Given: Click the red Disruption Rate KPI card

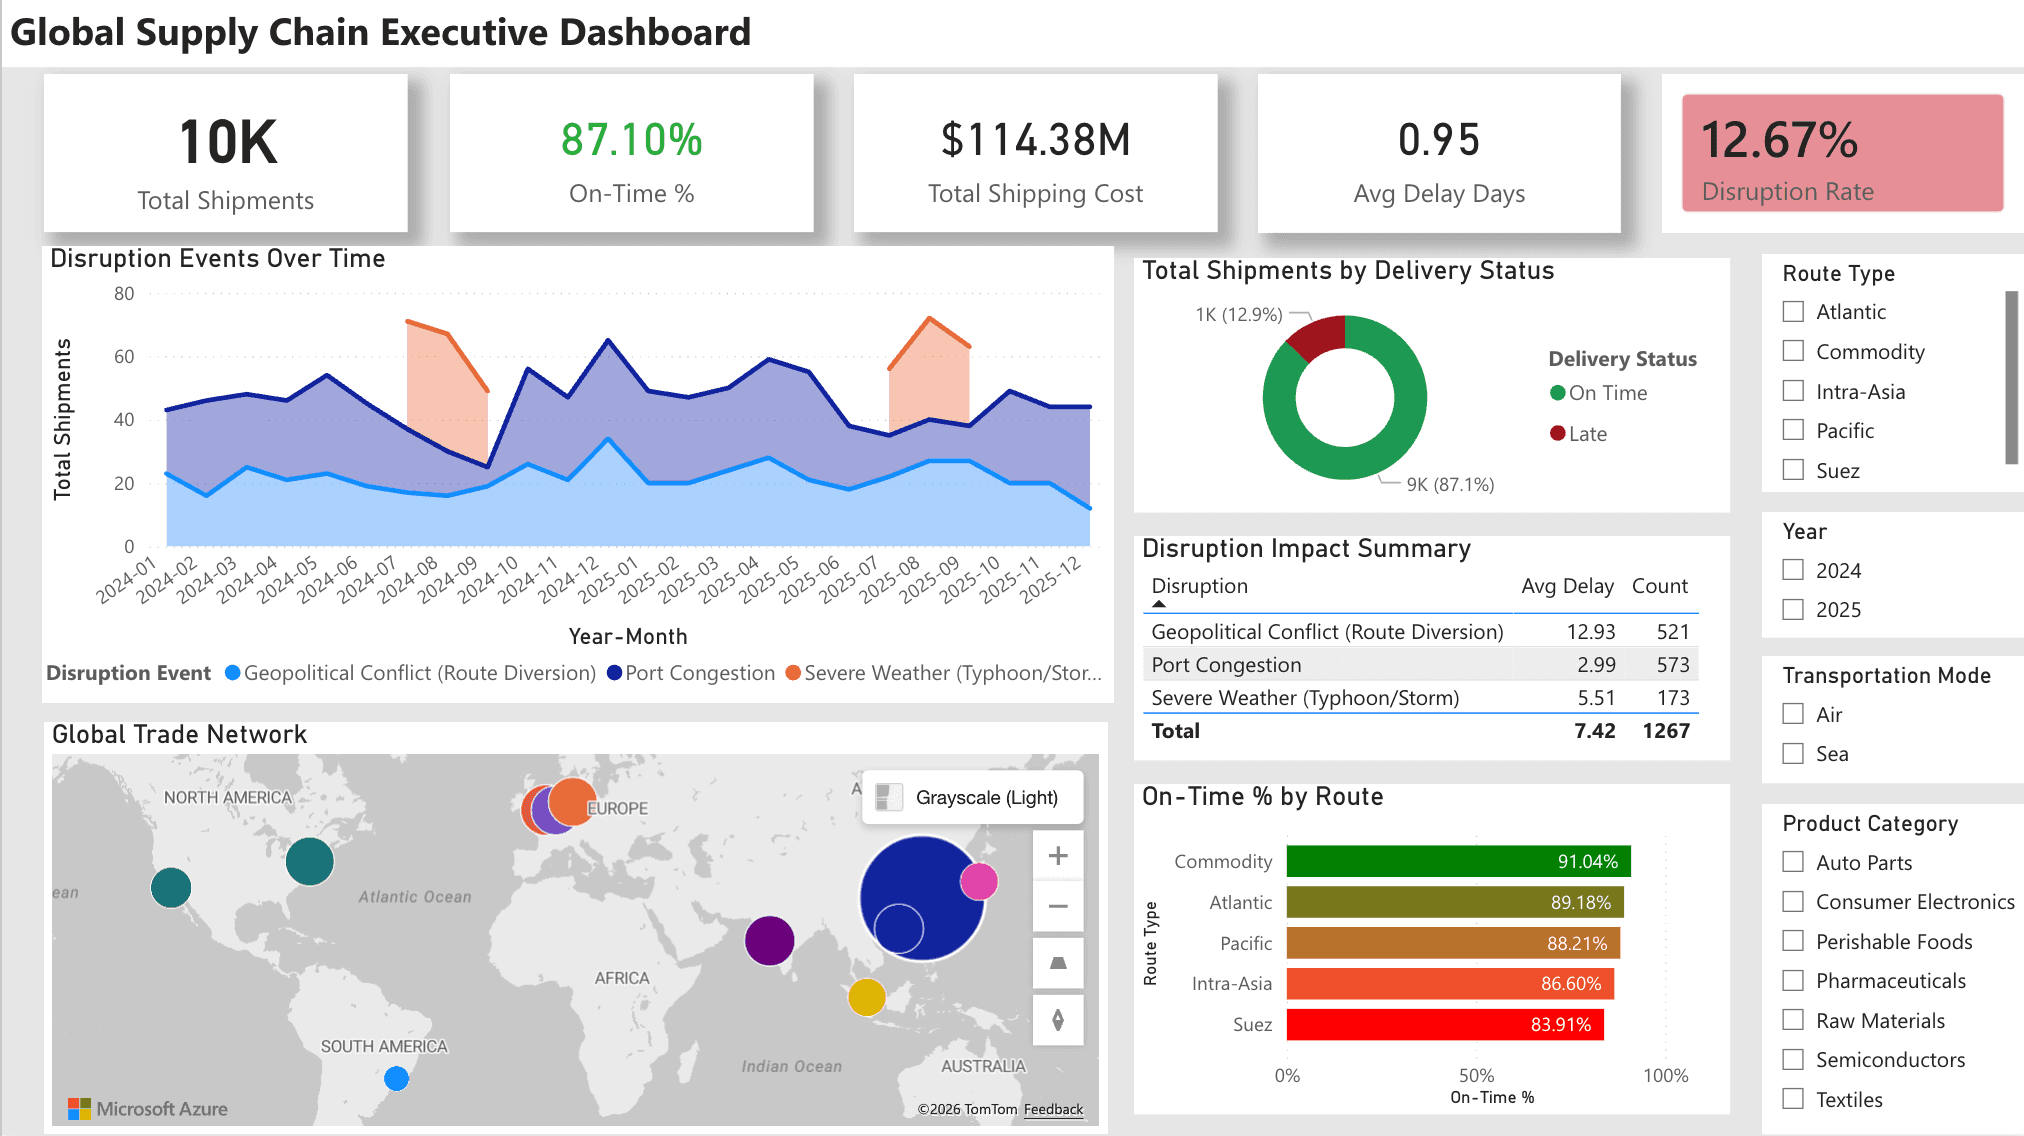Looking at the screenshot, I should pyautogui.click(x=1841, y=153).
